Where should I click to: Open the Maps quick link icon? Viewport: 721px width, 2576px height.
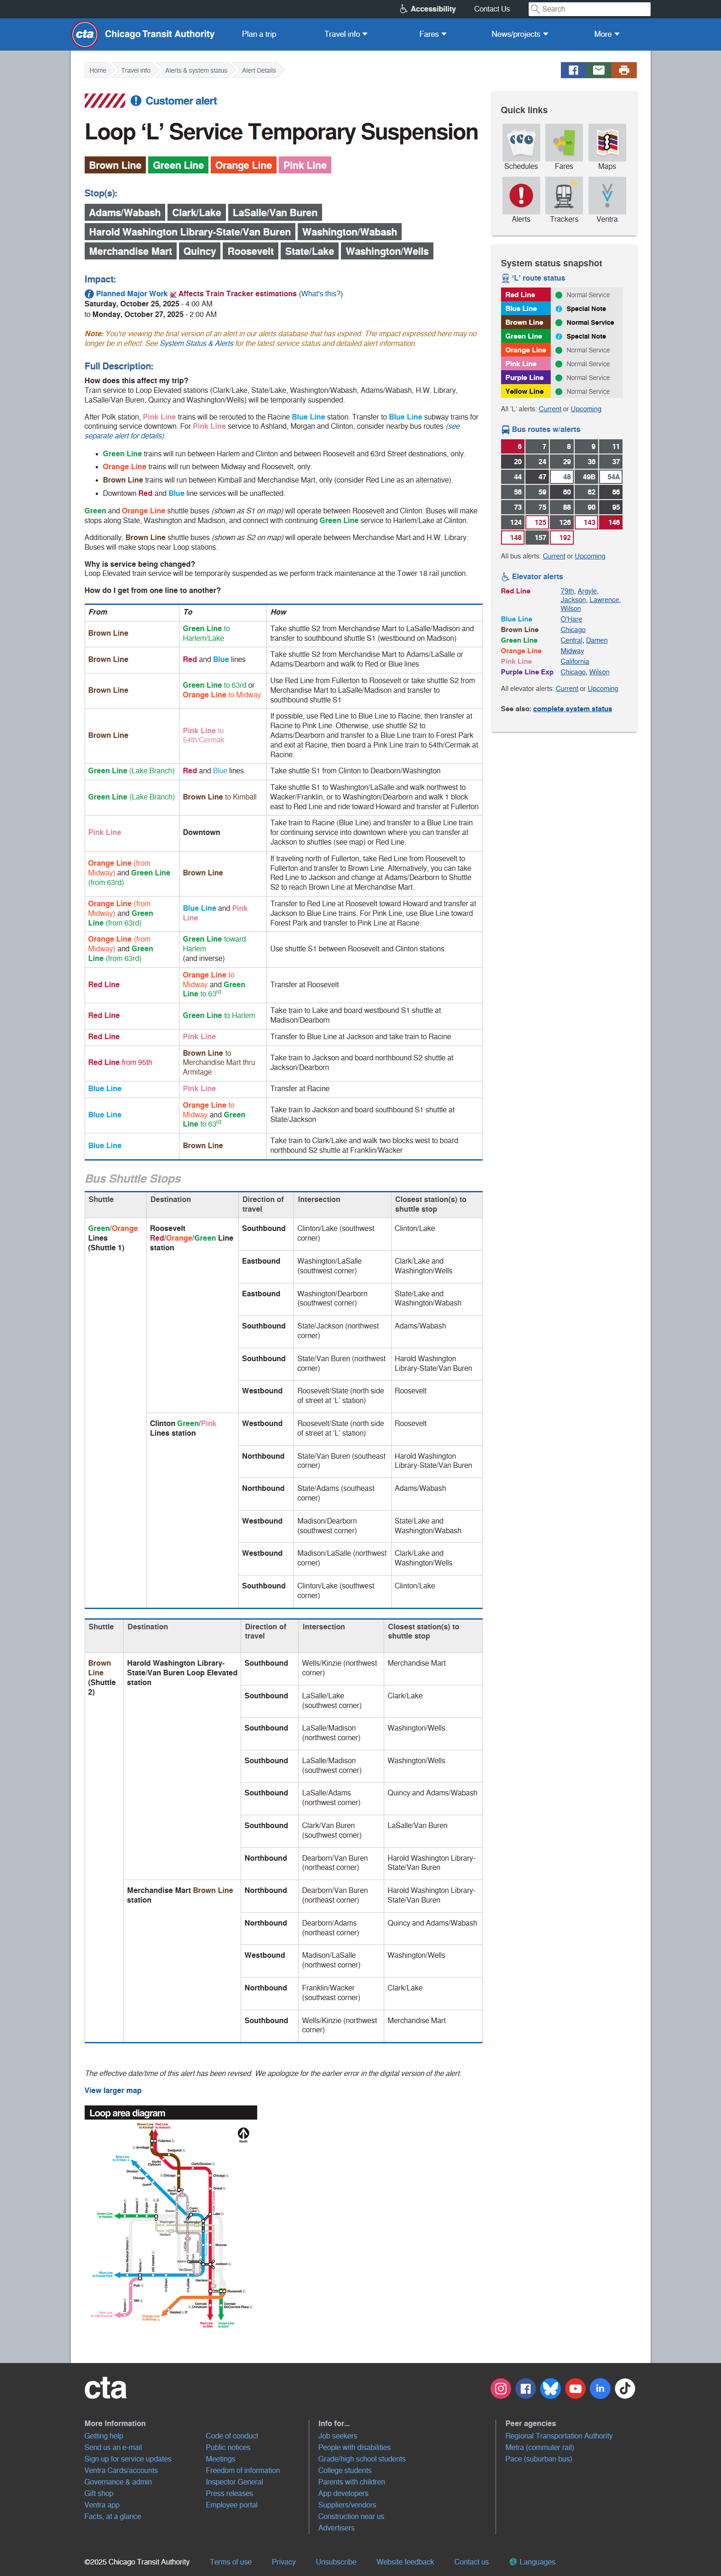click(x=607, y=142)
